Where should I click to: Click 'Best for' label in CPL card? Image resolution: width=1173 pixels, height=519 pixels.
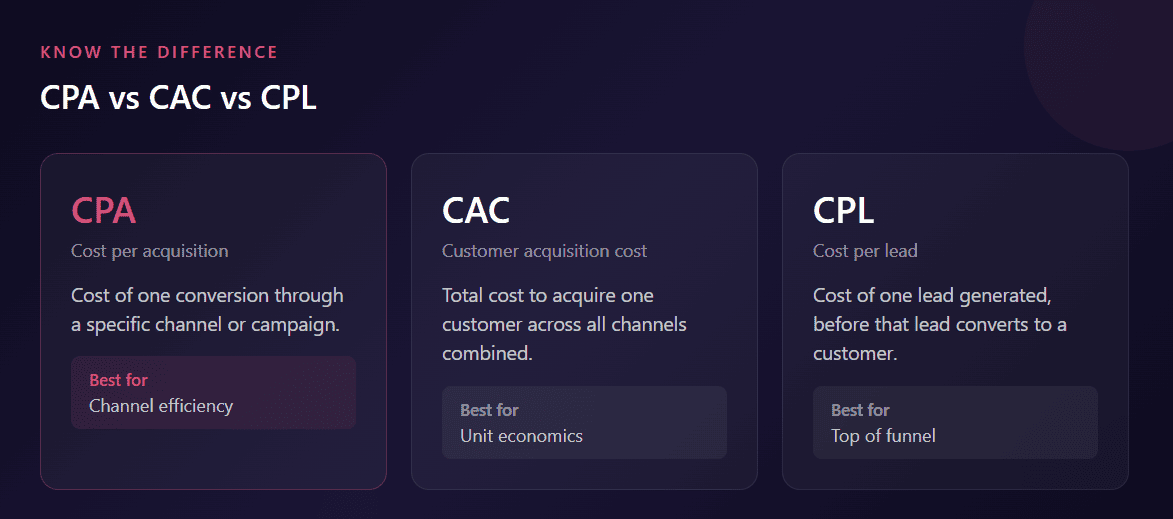860,410
